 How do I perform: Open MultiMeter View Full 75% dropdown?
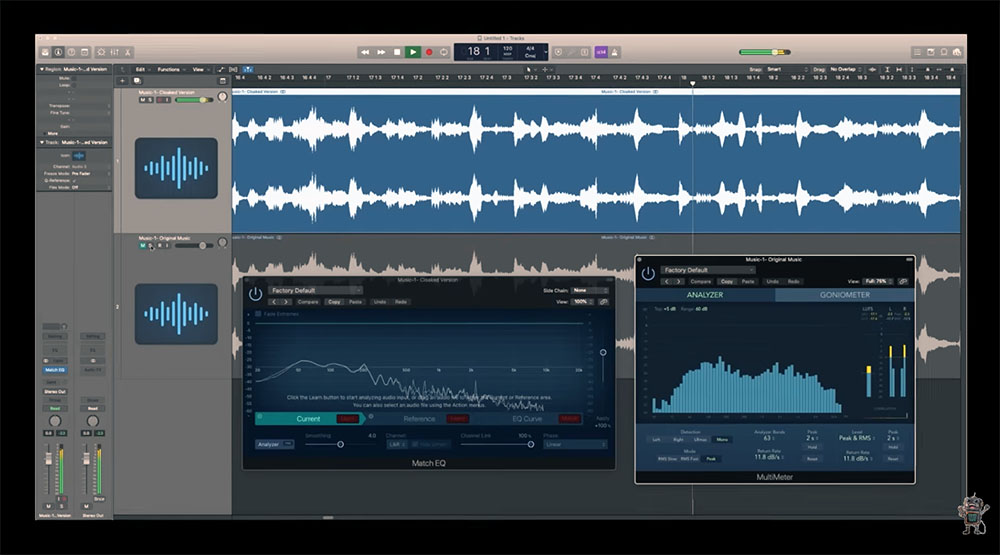coord(878,281)
